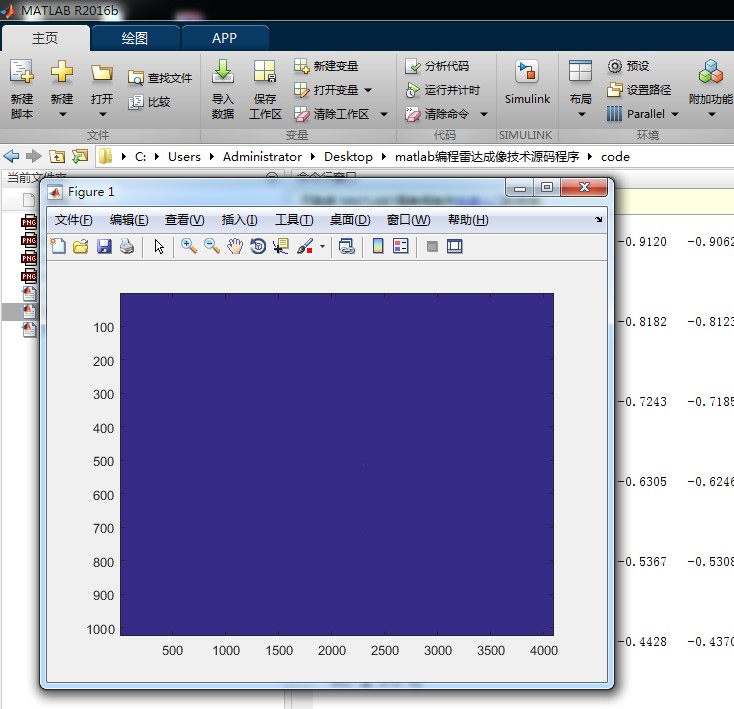Expand Open Variable (打开变量) dropdown
This screenshot has width=734, height=709.
368,90
